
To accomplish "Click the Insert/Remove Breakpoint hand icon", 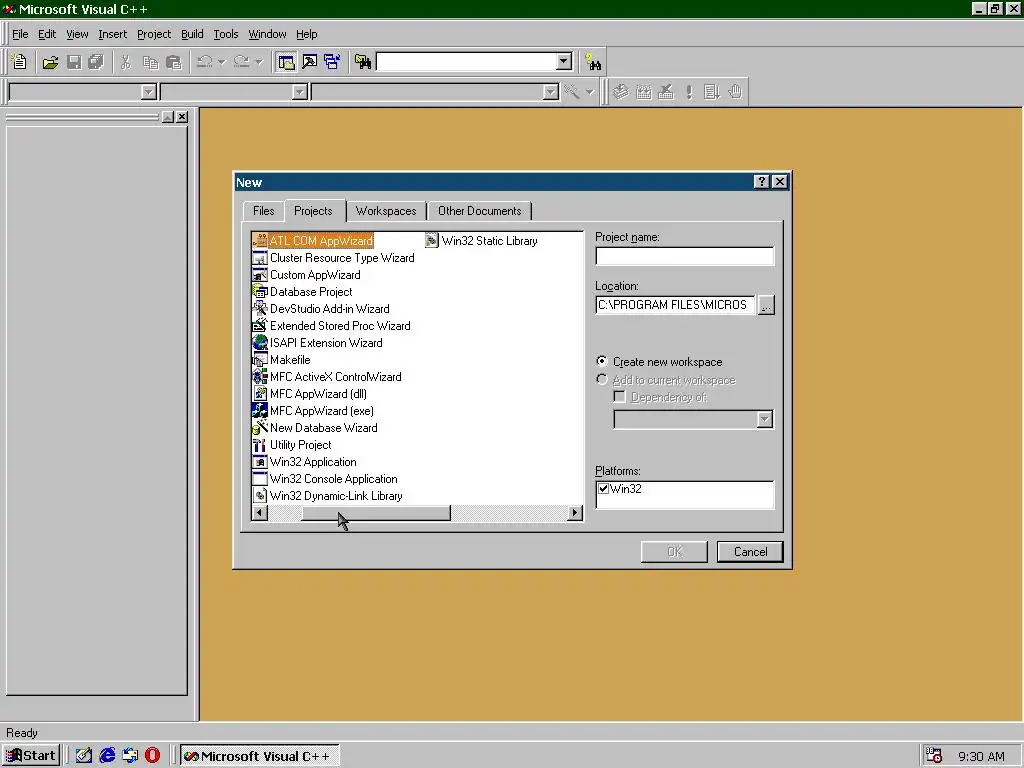I will [735, 91].
